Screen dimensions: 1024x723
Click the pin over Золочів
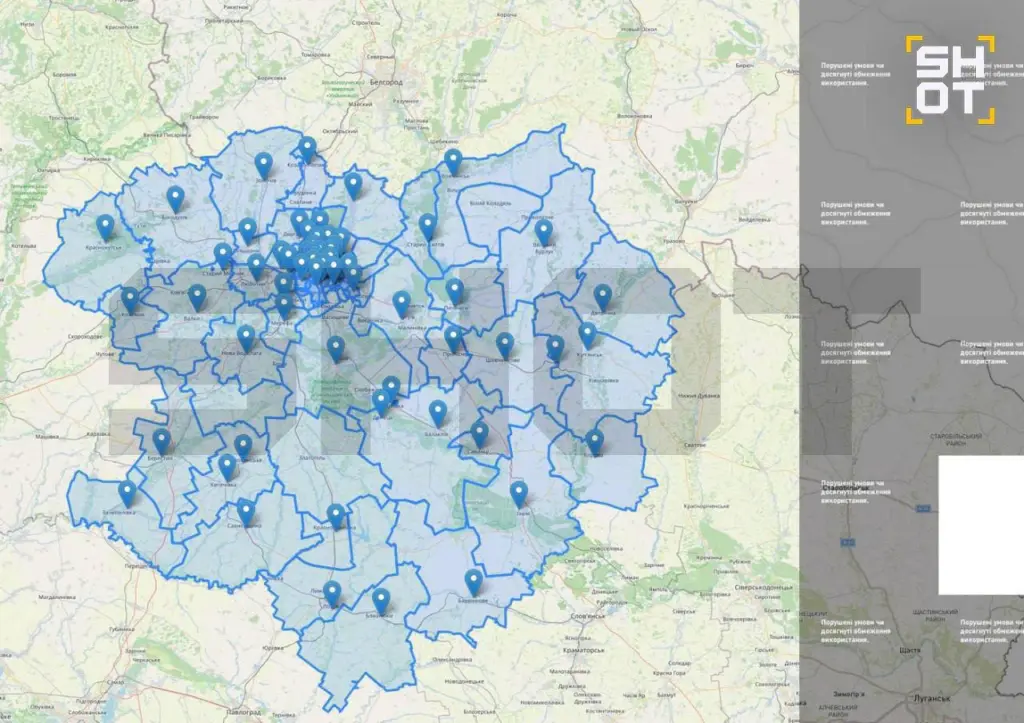click(263, 163)
